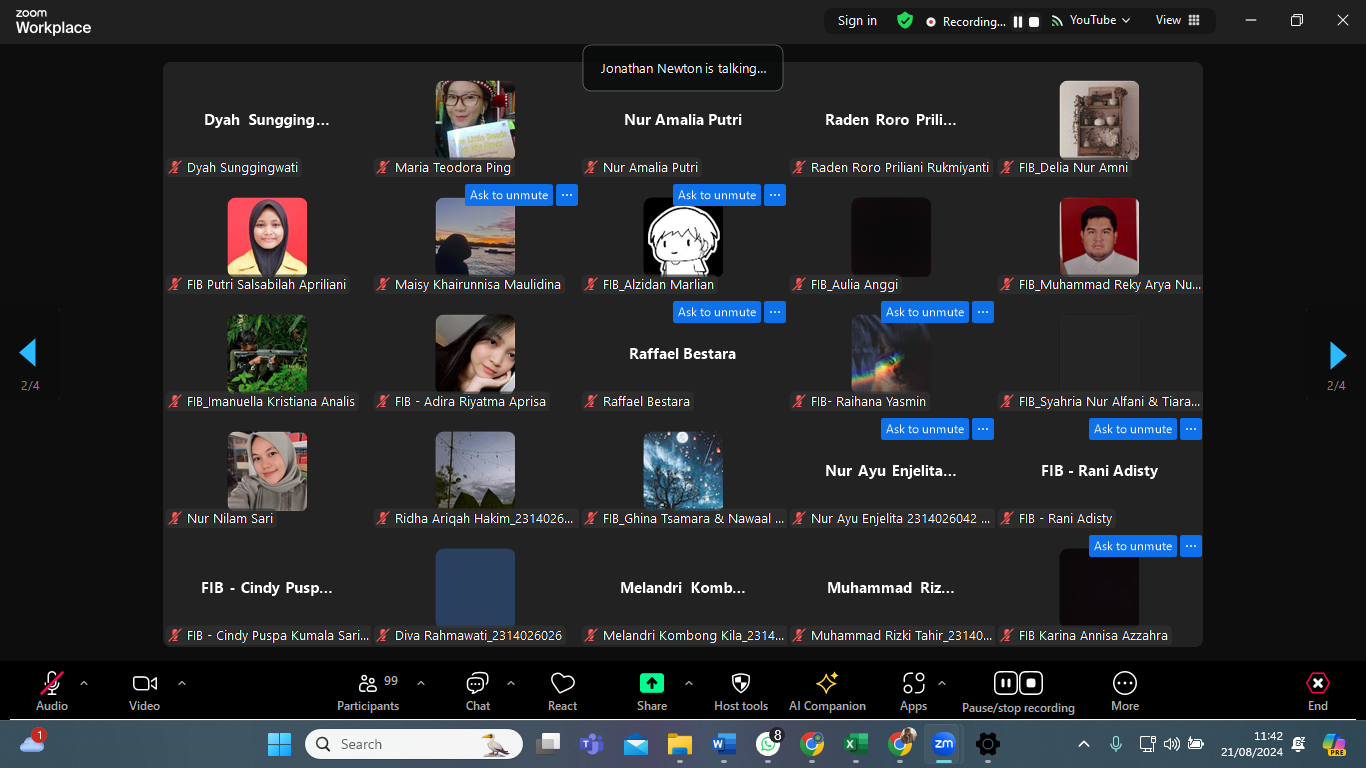Open the Audio options arrow
The height and width of the screenshot is (768, 1366).
pyautogui.click(x=83, y=685)
